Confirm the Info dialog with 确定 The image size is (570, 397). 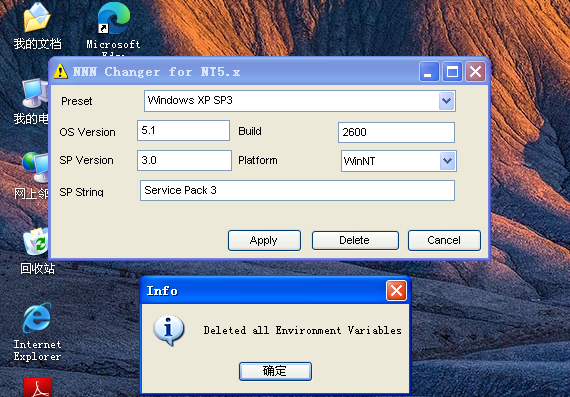275,371
